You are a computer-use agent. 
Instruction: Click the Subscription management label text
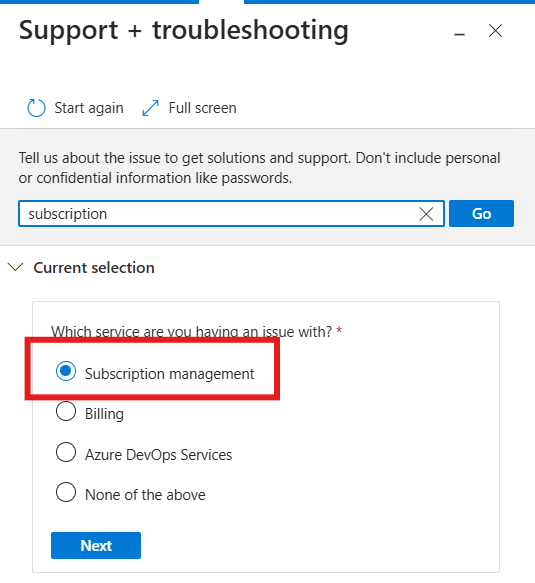[170, 374]
